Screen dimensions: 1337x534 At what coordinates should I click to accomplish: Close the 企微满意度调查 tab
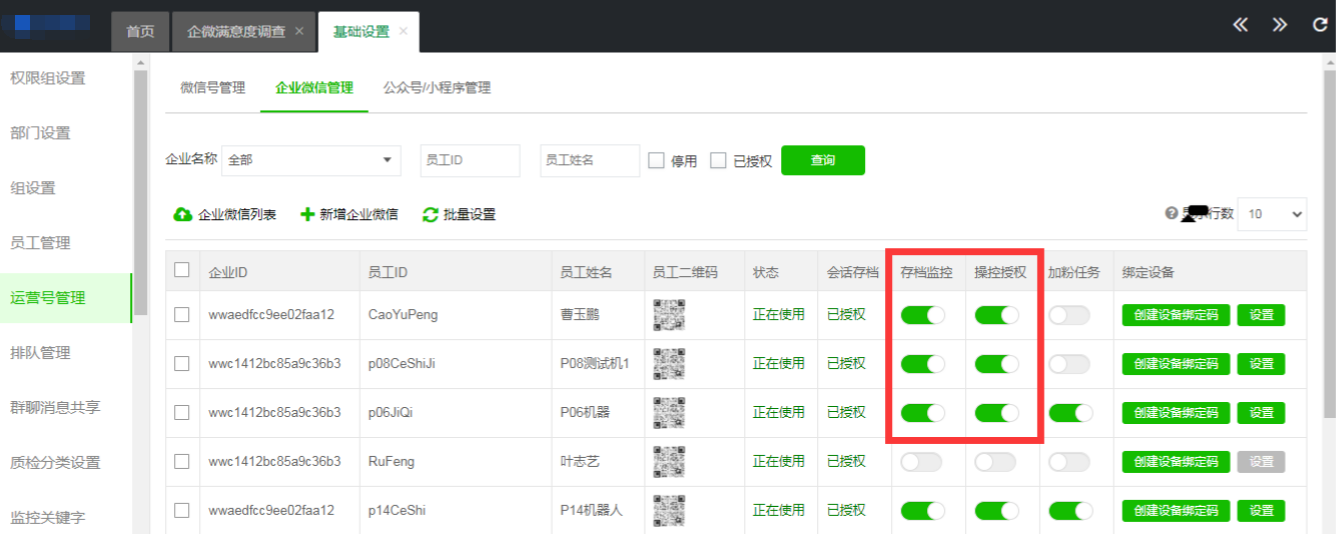click(299, 31)
